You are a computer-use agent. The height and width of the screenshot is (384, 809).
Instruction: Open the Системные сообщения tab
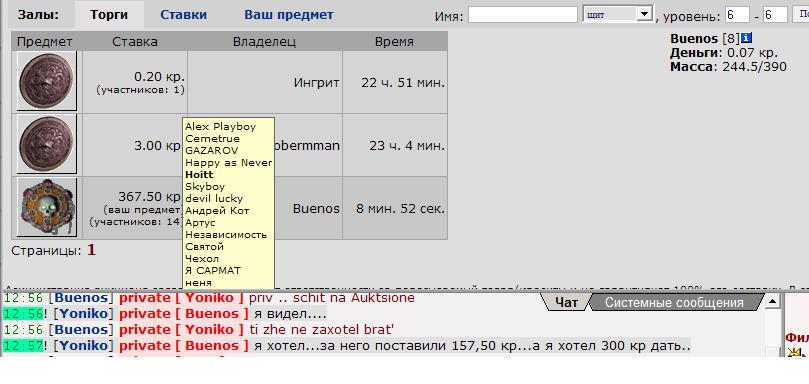tap(674, 302)
